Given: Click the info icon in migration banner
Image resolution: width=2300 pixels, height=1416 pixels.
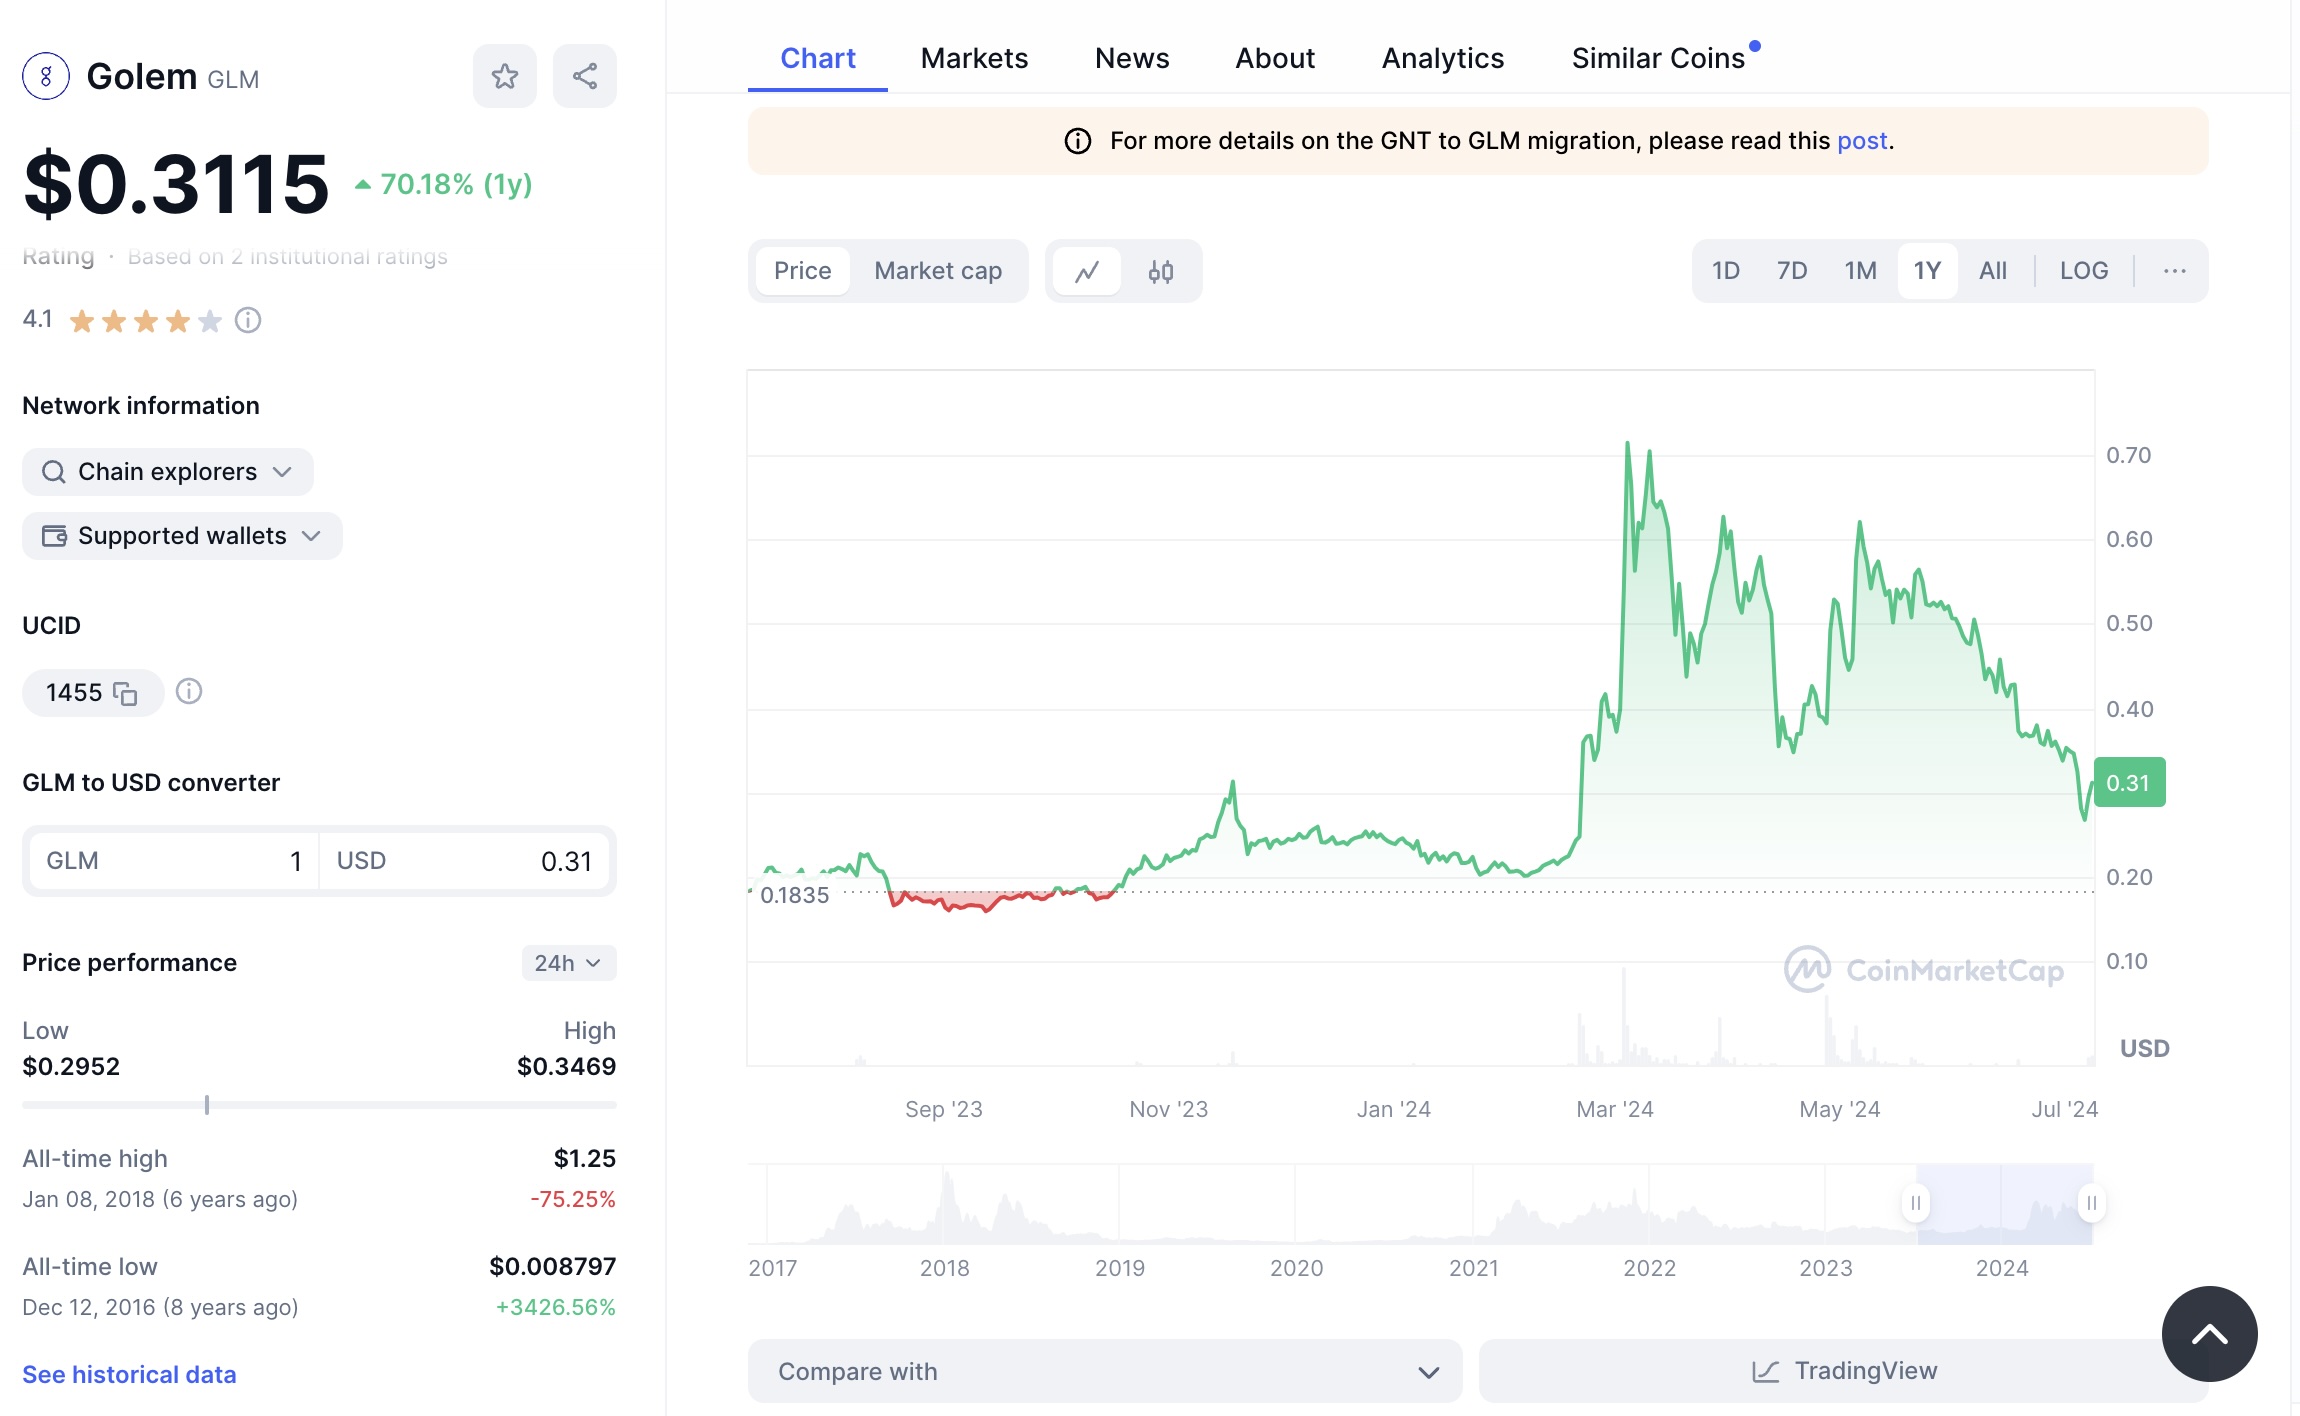Looking at the screenshot, I should (1077, 141).
